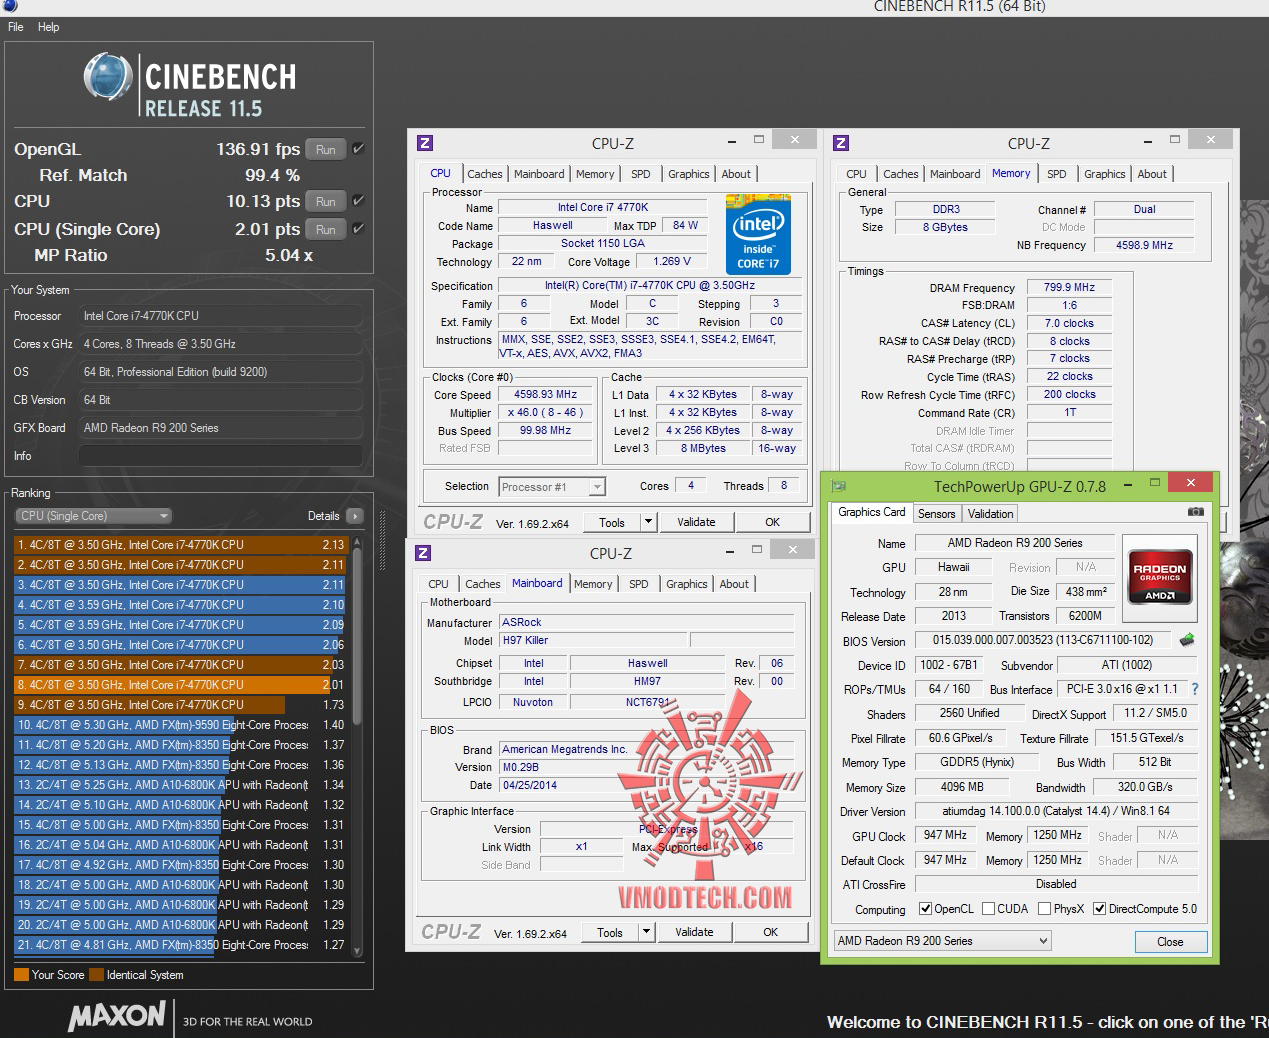Click the Core Speed 4598.93 MHz value
1269x1038 pixels.
547,394
